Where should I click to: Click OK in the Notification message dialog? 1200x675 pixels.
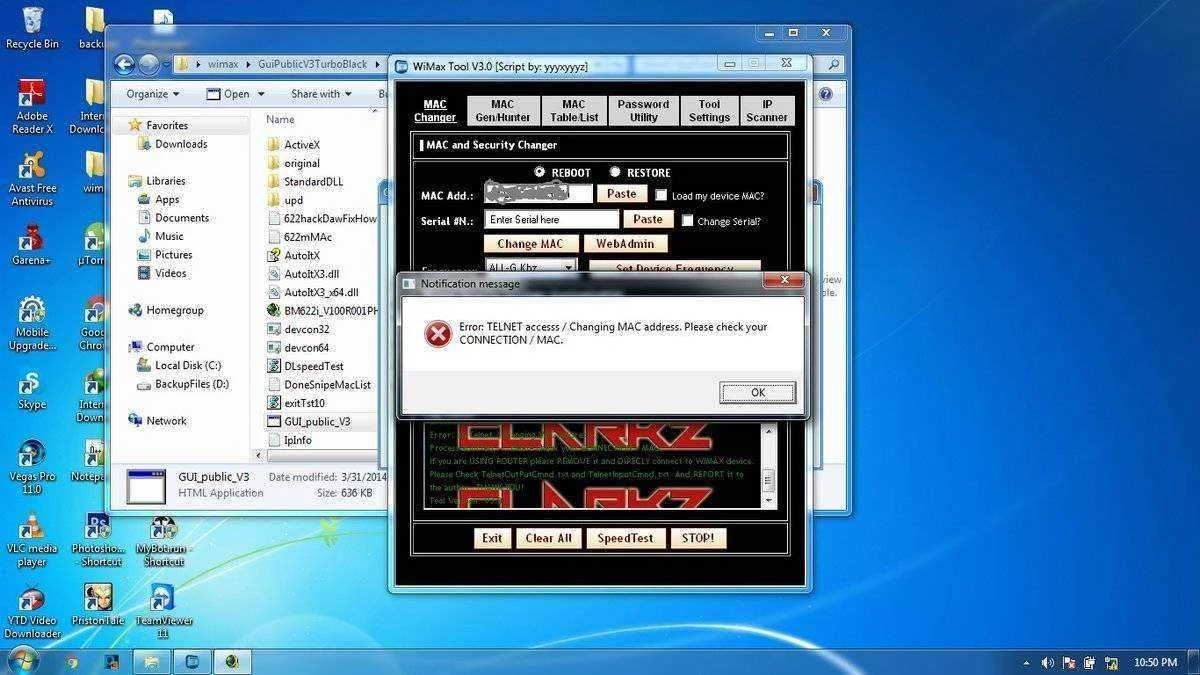(x=757, y=392)
